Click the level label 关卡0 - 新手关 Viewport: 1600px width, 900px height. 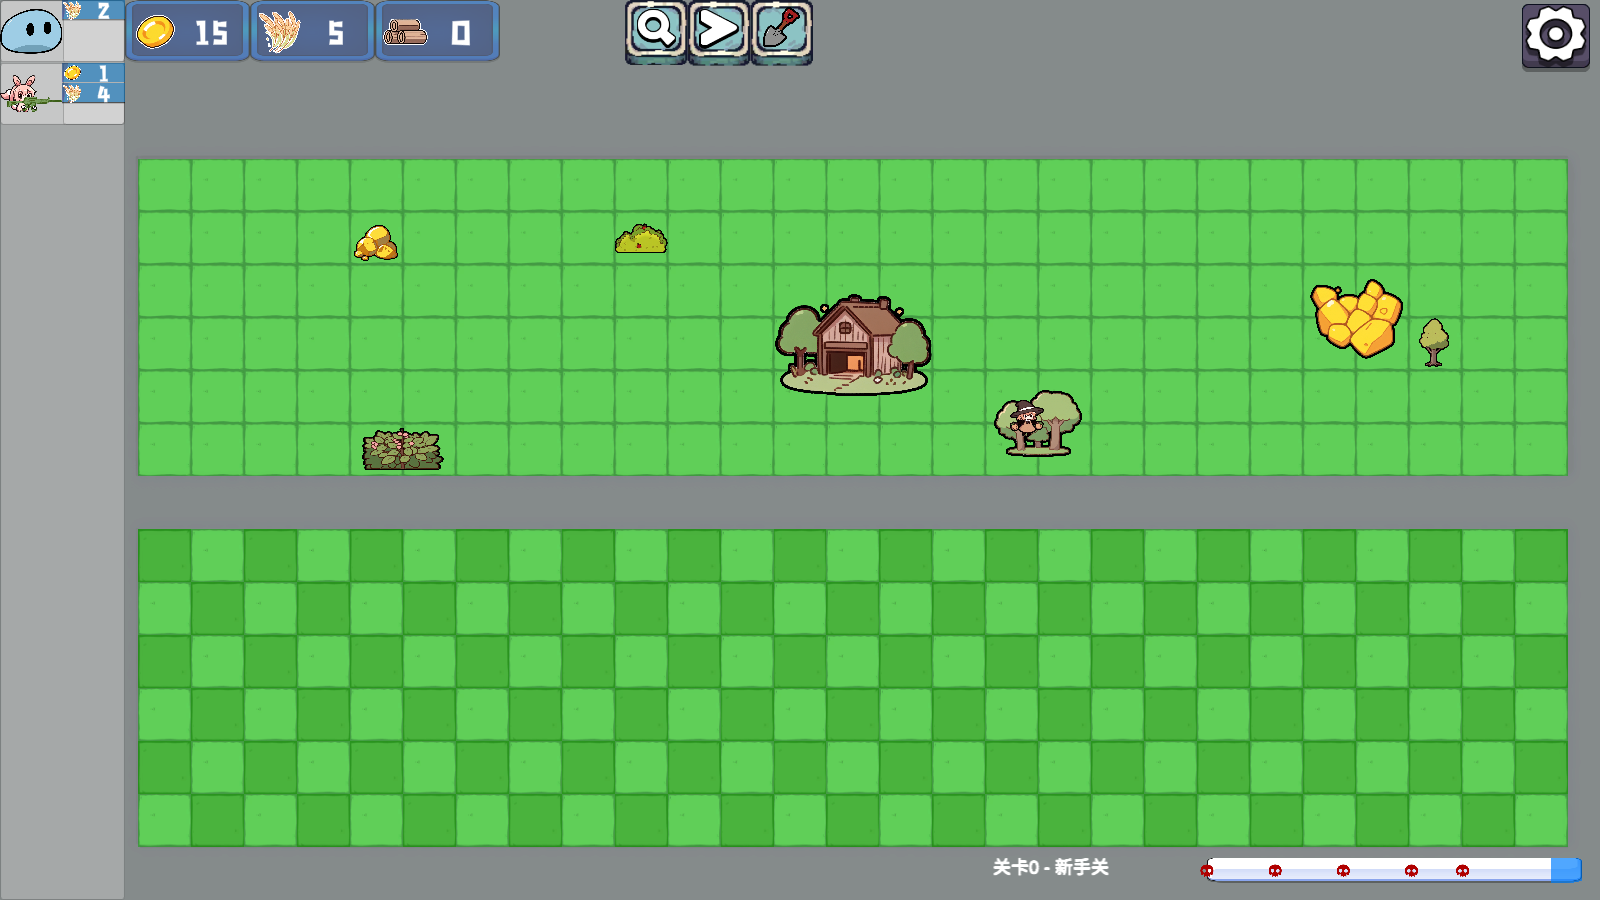[1050, 867]
